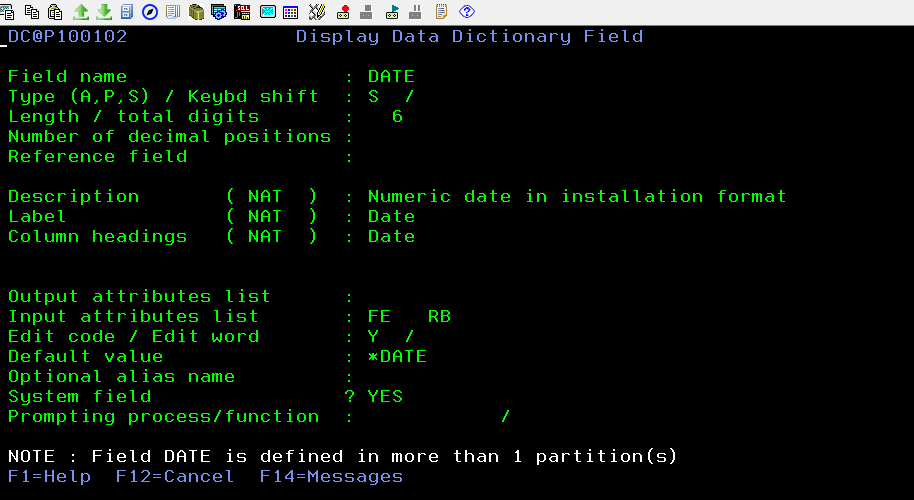Click the paste clipboard icon

55,12
